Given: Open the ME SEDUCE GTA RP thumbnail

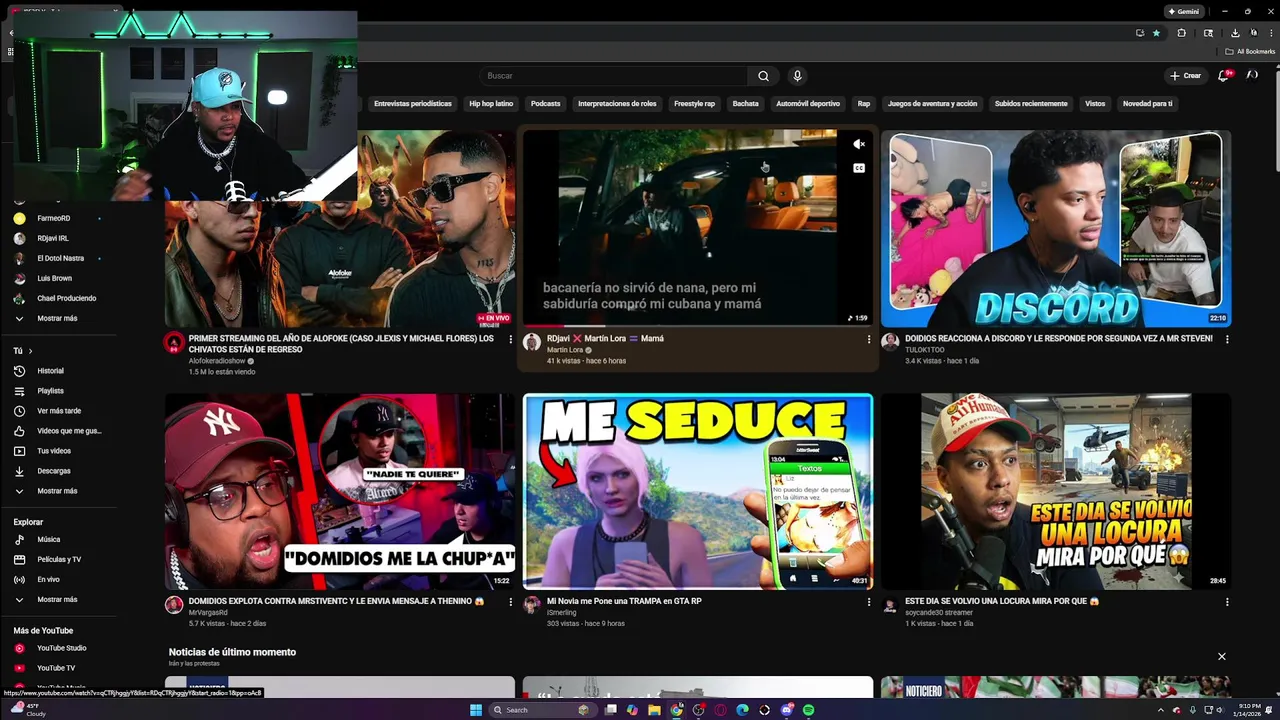Looking at the screenshot, I should tap(698, 491).
